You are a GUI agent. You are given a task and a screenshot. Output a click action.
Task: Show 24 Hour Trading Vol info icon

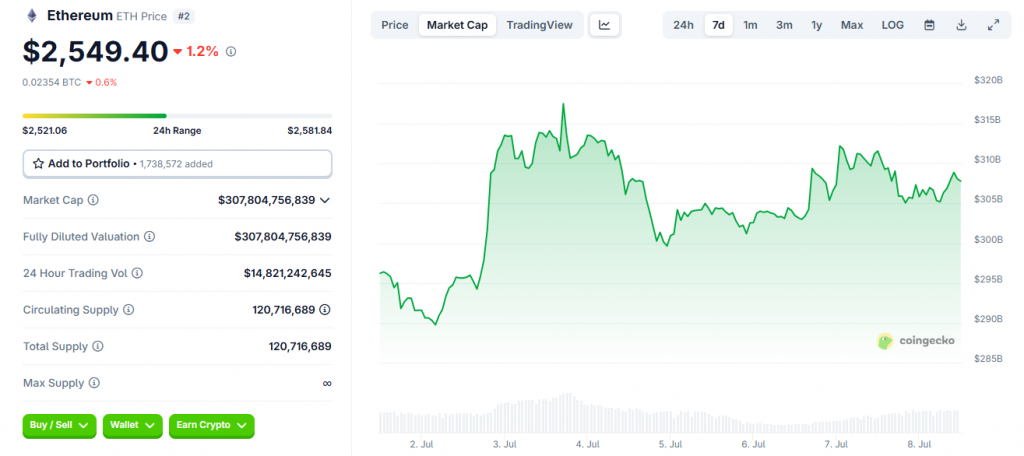(x=137, y=273)
